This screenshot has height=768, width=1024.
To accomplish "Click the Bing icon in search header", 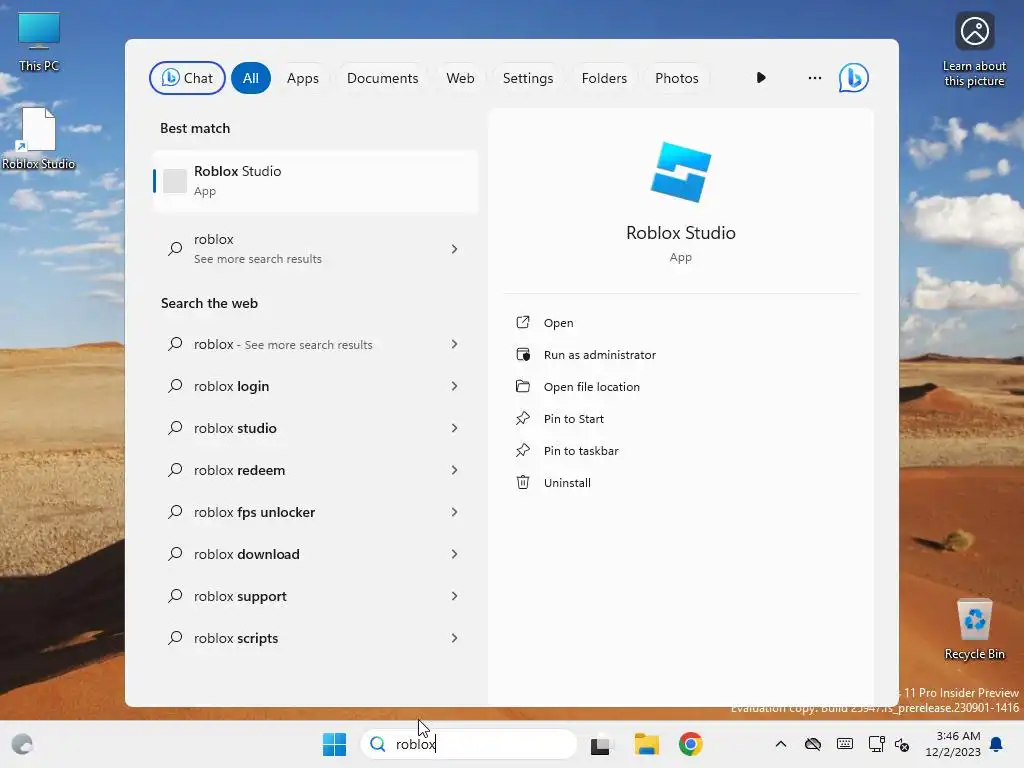I will (854, 78).
